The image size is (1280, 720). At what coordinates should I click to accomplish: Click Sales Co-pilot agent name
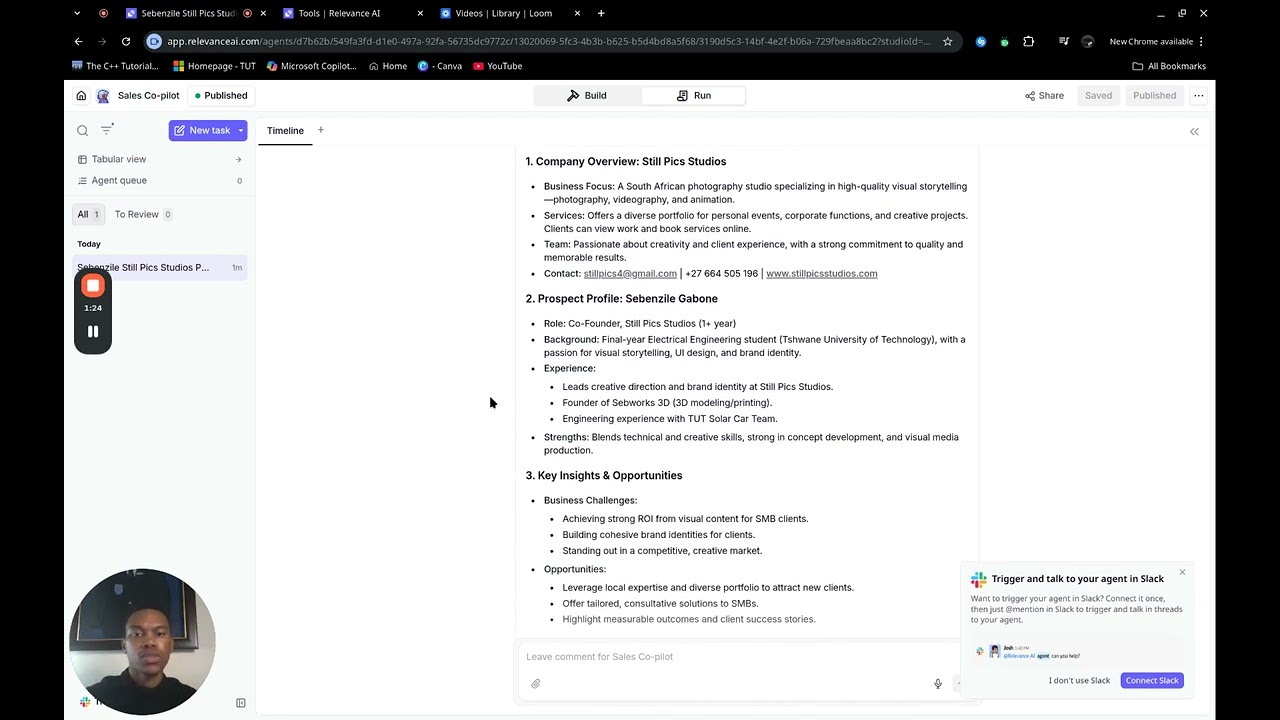[148, 96]
